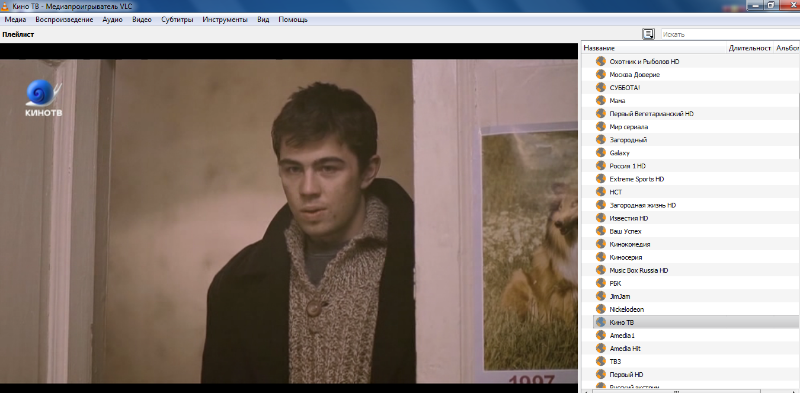The width and height of the screenshot is (800, 393).
Task: Select the Кино ТВ playlist entry
Action: click(696, 322)
